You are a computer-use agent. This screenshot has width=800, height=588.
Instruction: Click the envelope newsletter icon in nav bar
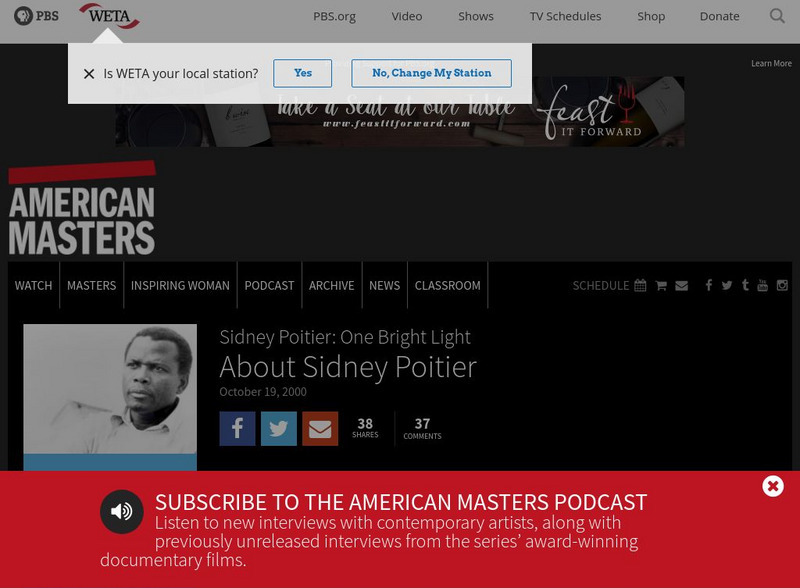(x=682, y=285)
